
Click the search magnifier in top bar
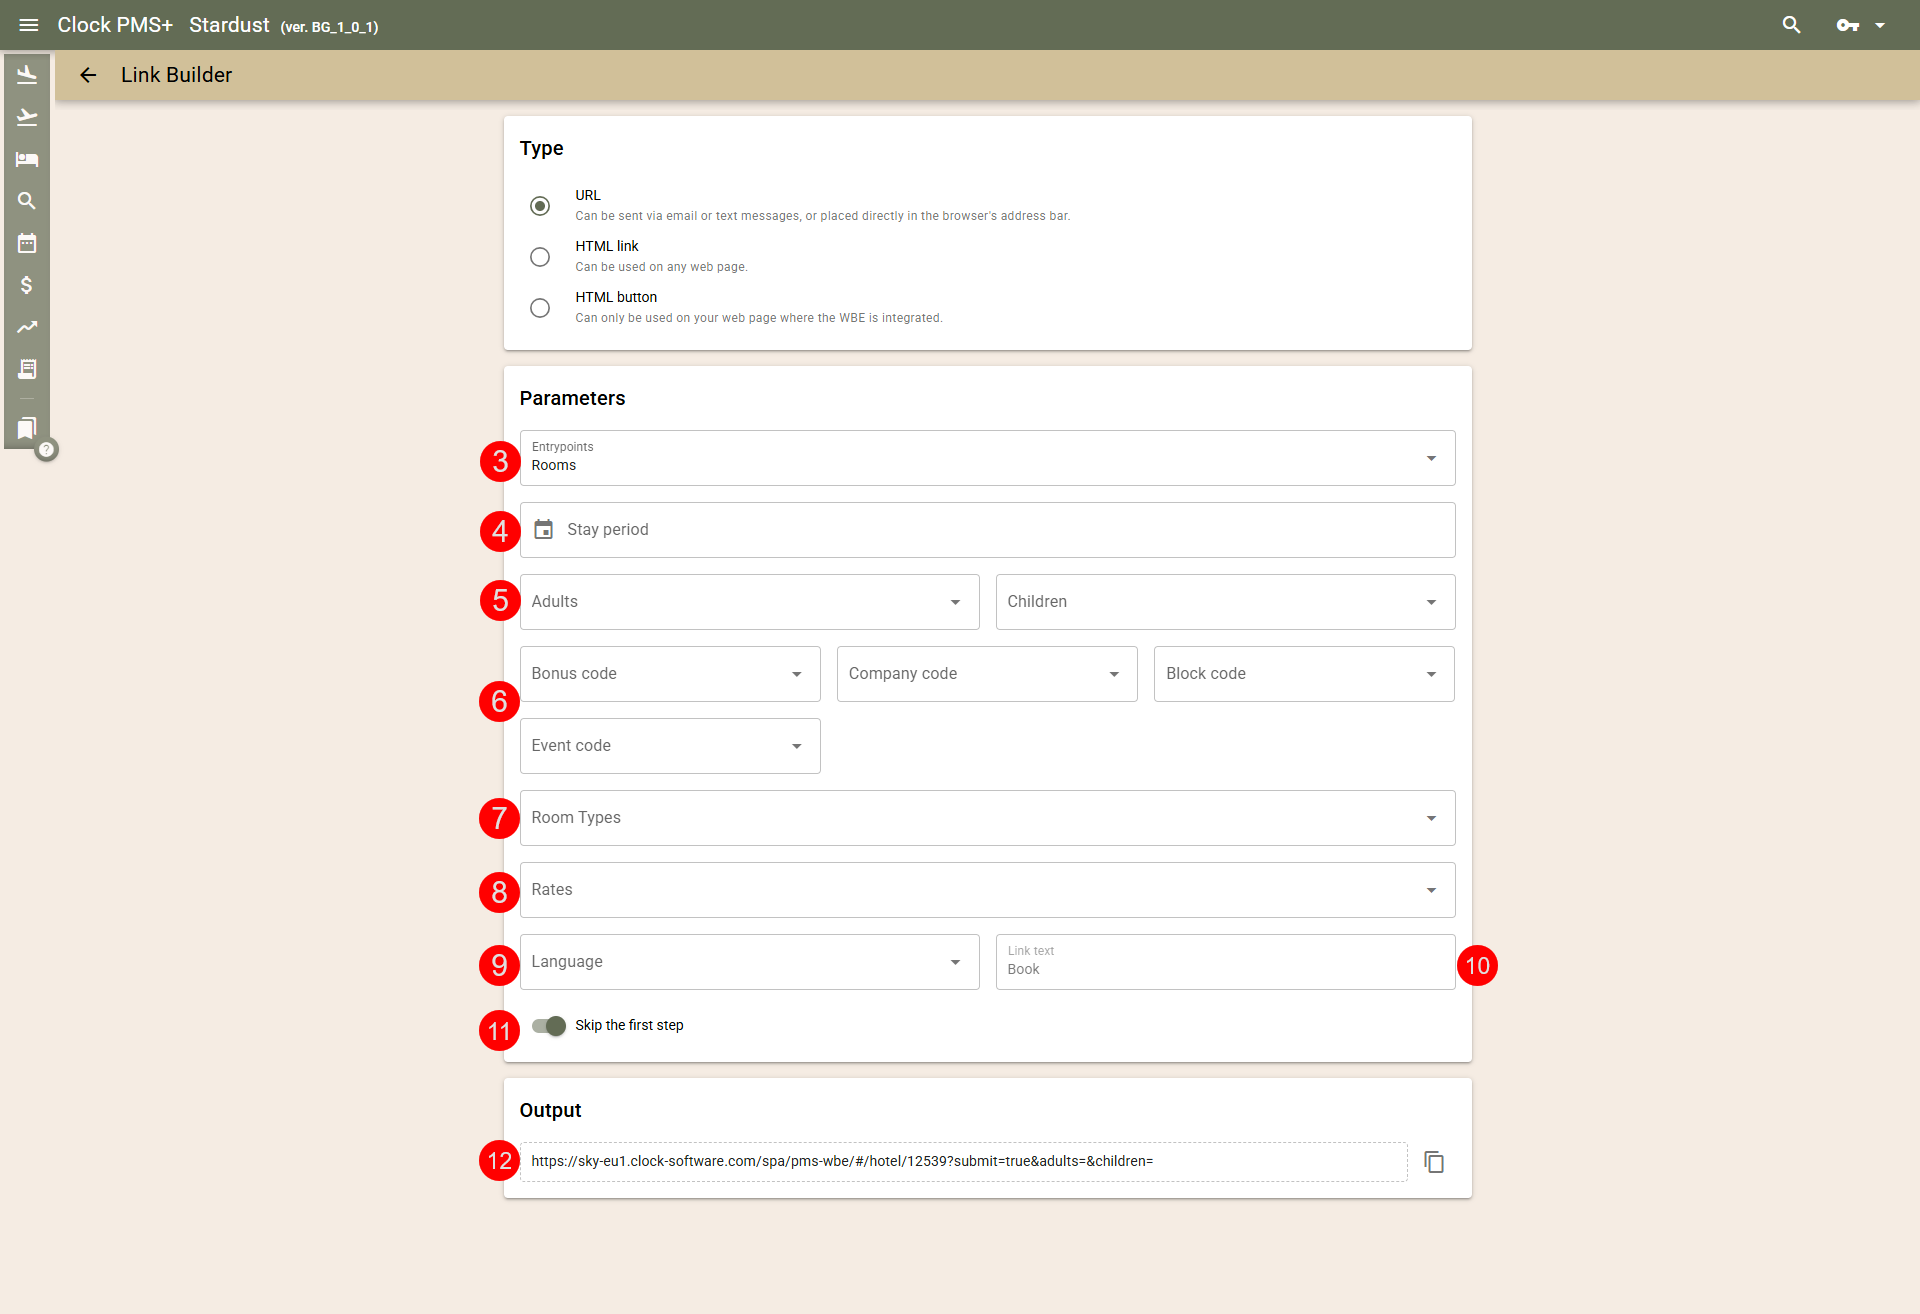tap(1791, 25)
